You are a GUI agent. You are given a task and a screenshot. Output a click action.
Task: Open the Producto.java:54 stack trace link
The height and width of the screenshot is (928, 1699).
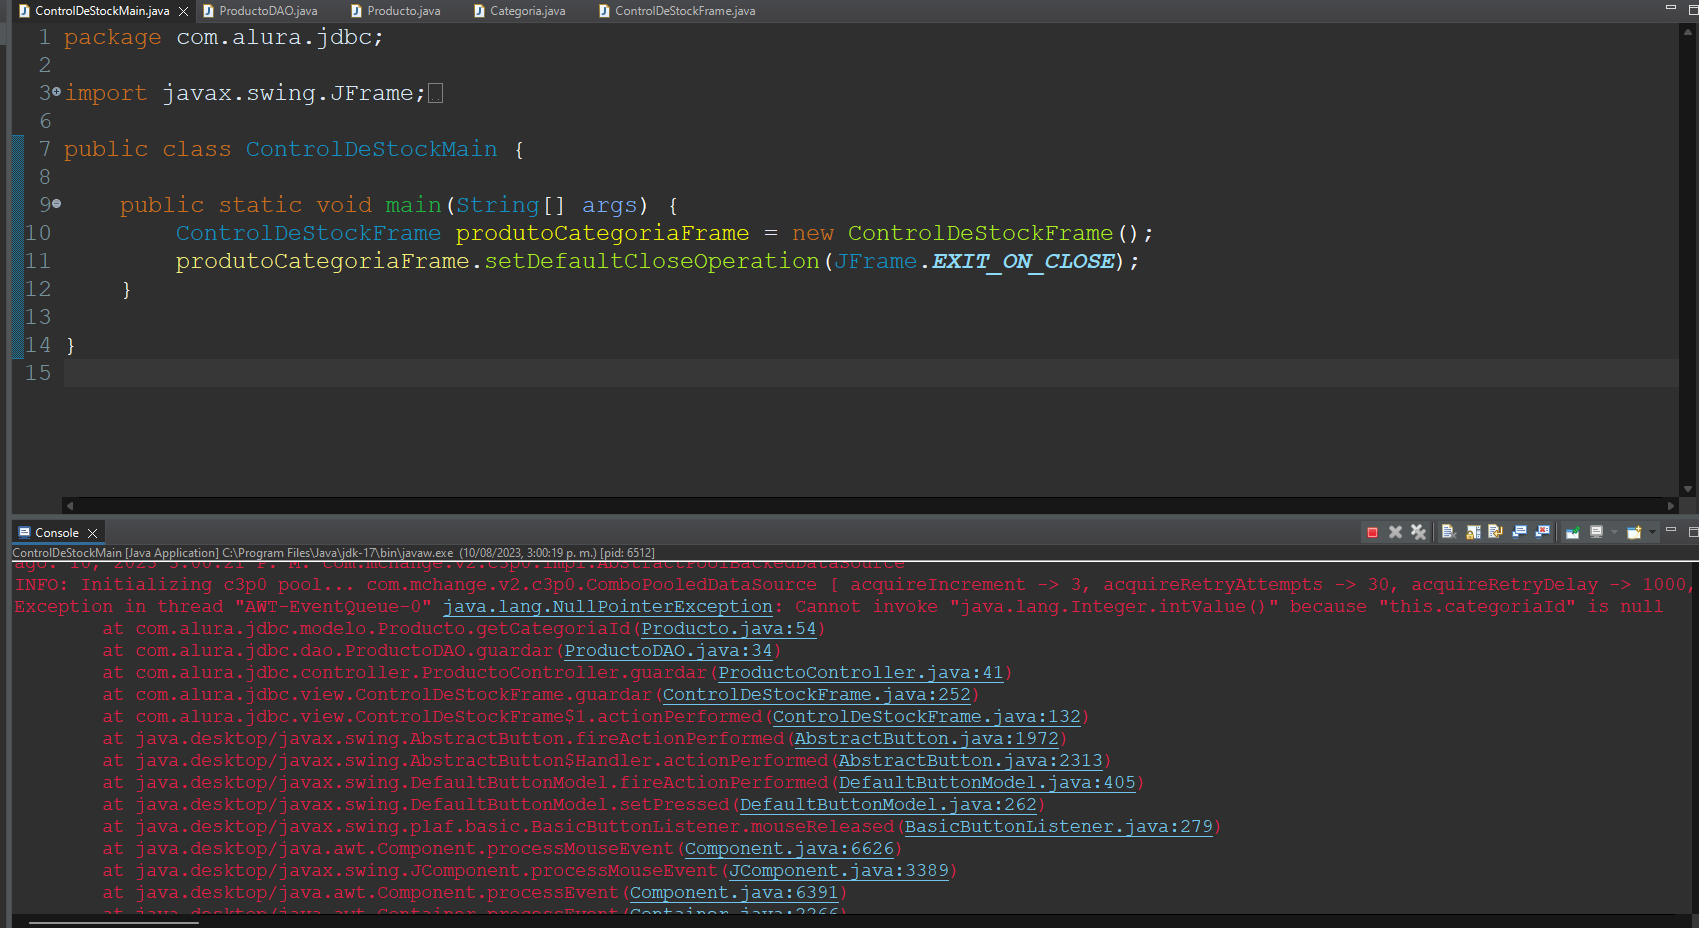pos(728,628)
